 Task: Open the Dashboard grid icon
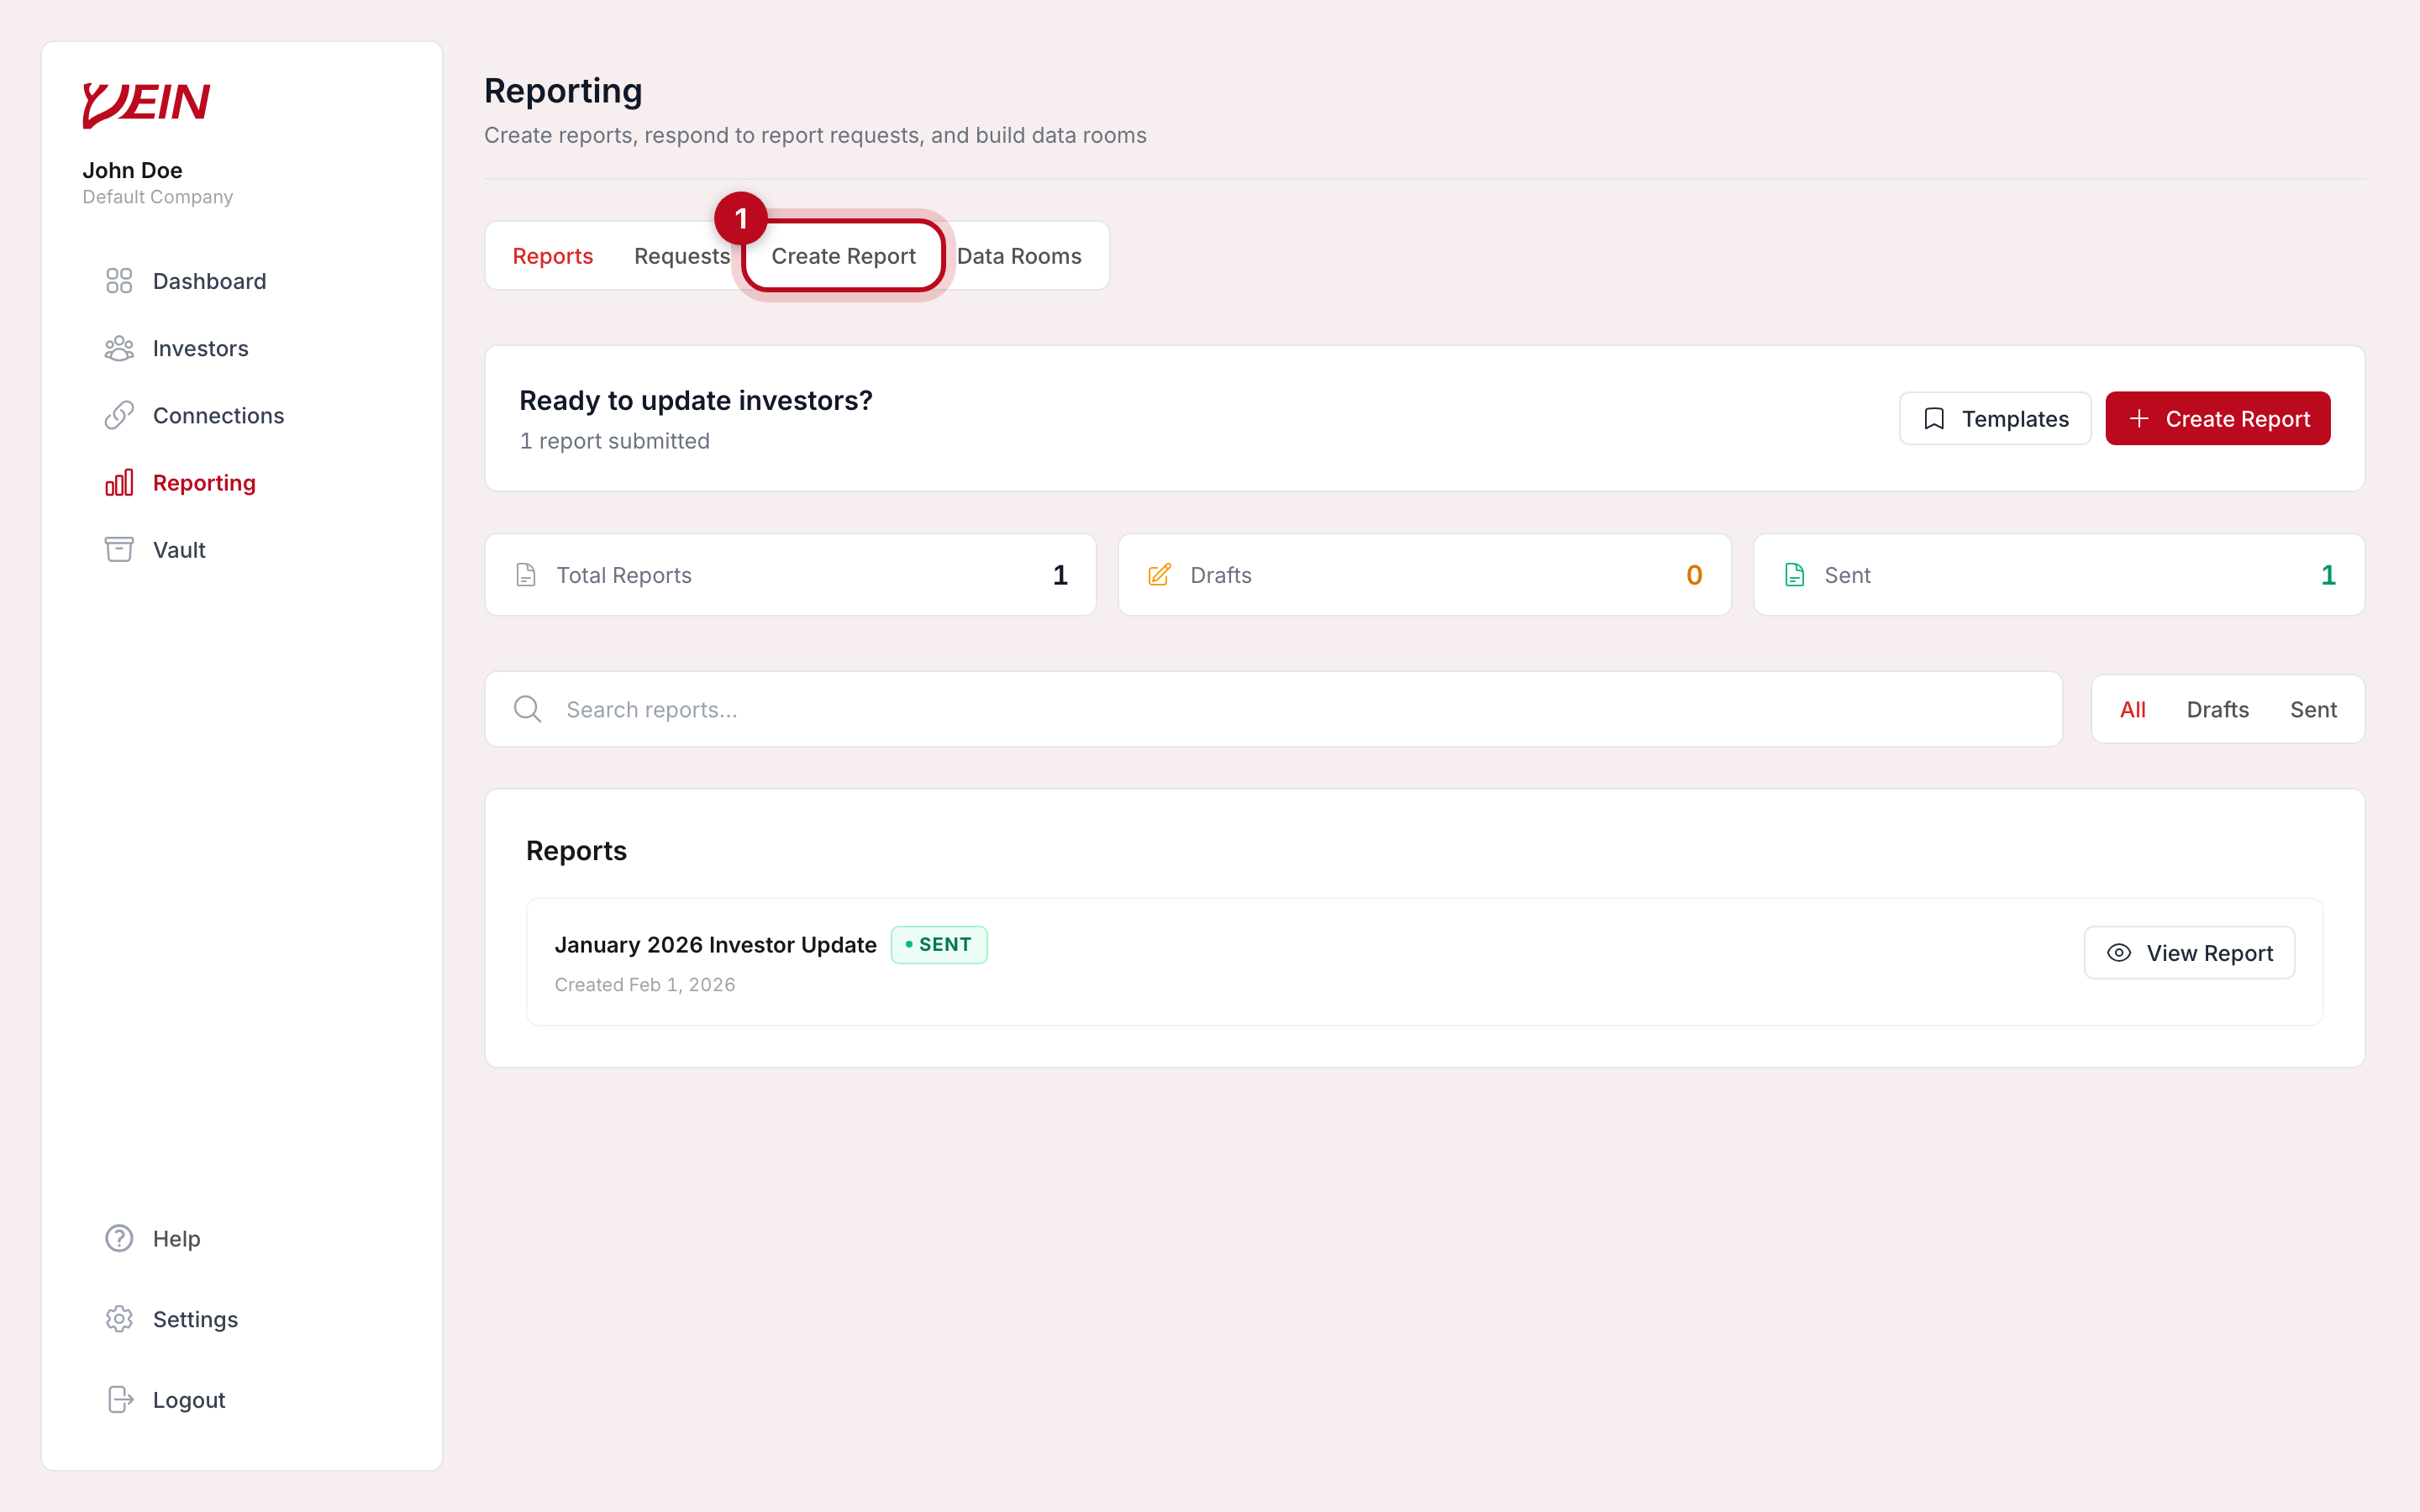tap(119, 281)
